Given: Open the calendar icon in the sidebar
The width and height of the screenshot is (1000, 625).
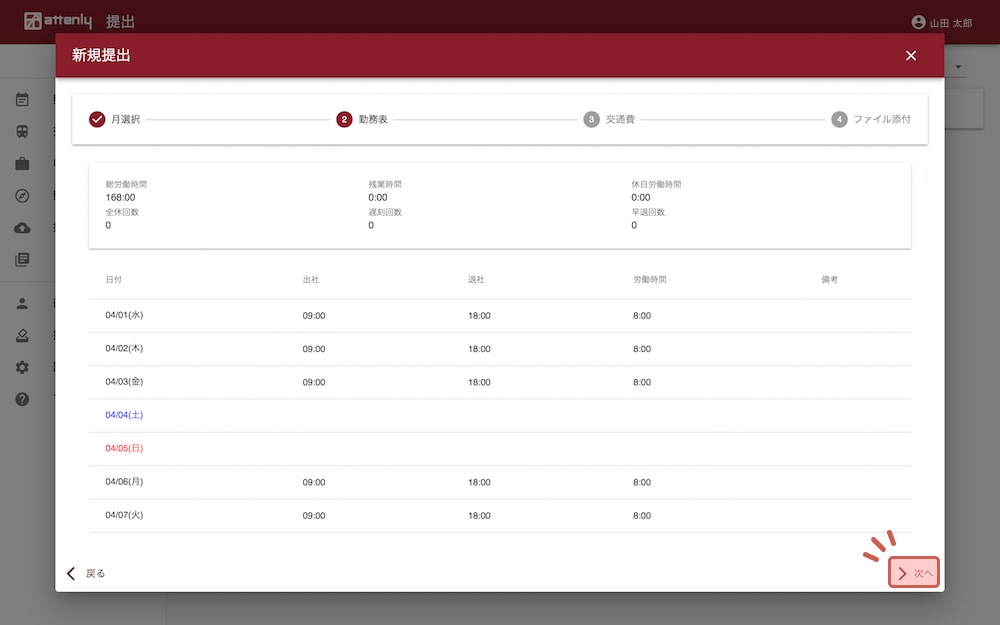Looking at the screenshot, I should click(x=22, y=100).
